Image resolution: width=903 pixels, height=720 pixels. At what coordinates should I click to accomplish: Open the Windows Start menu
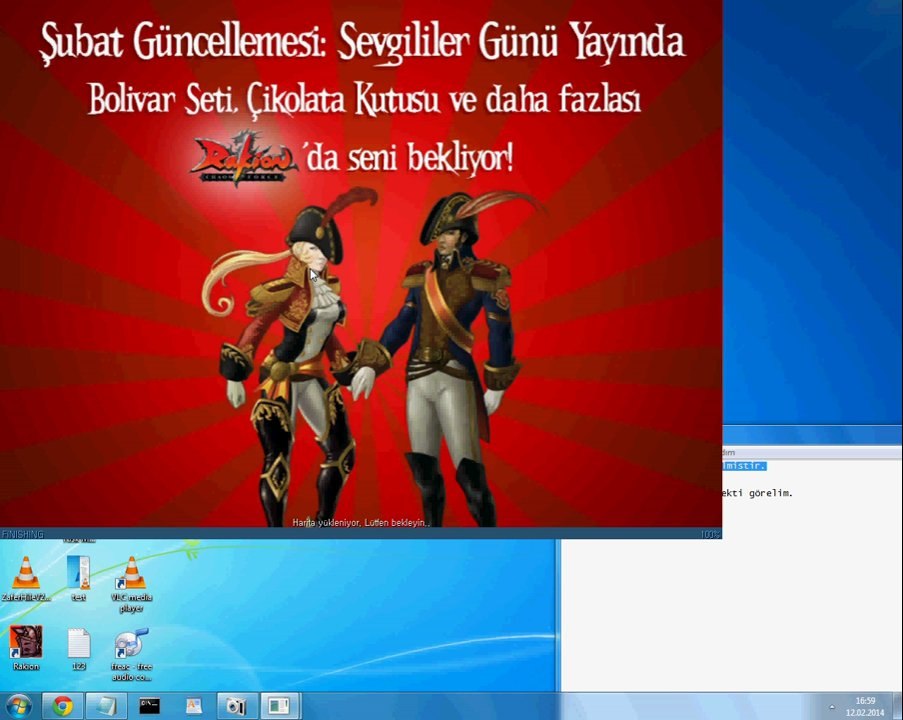coord(19,706)
